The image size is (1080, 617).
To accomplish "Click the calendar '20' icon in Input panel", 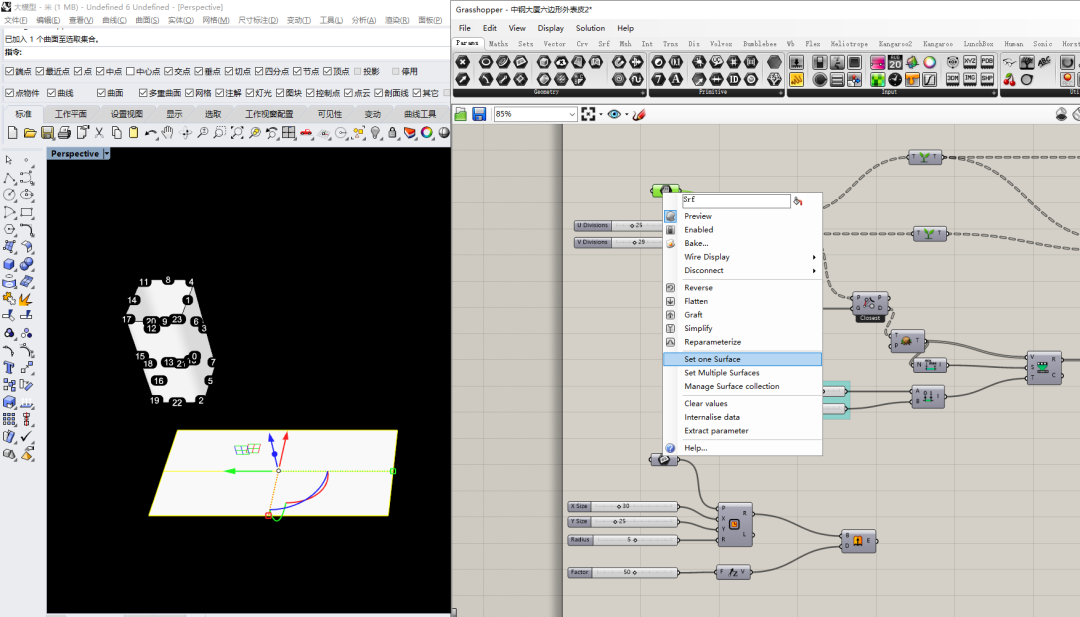I will tap(895, 63).
